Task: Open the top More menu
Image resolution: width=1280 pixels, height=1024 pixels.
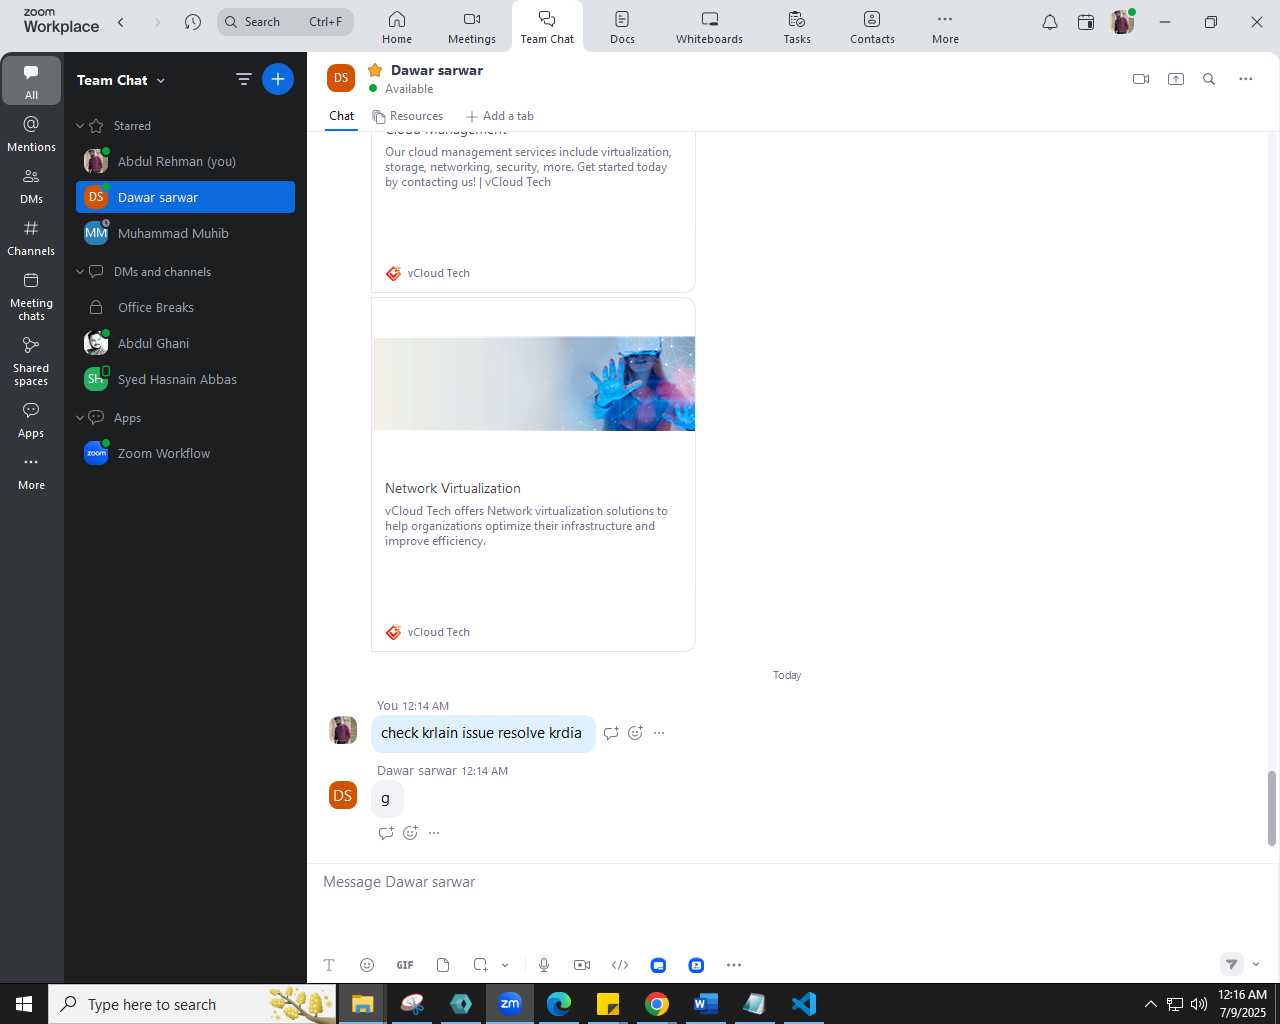Action: point(945,27)
